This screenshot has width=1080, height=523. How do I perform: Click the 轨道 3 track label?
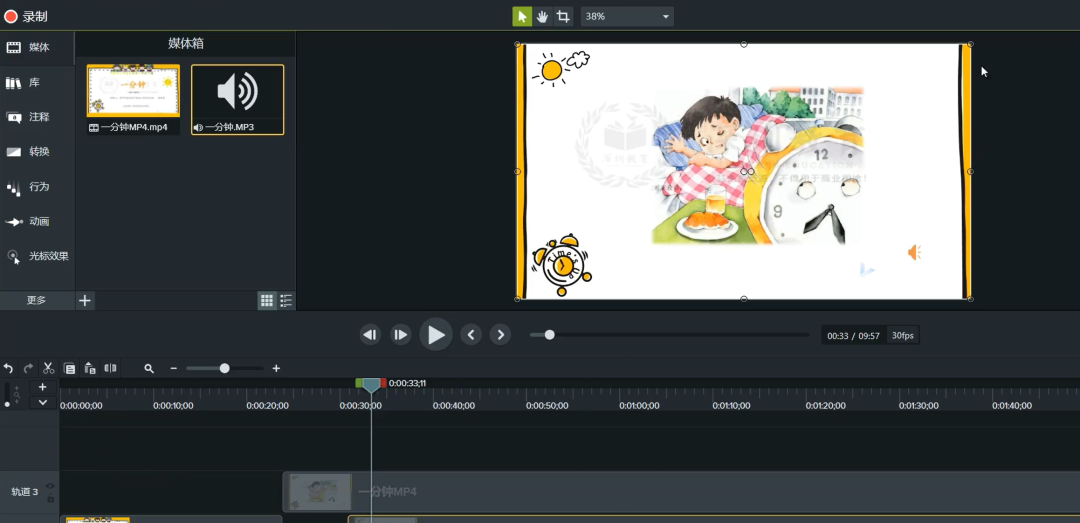point(25,492)
